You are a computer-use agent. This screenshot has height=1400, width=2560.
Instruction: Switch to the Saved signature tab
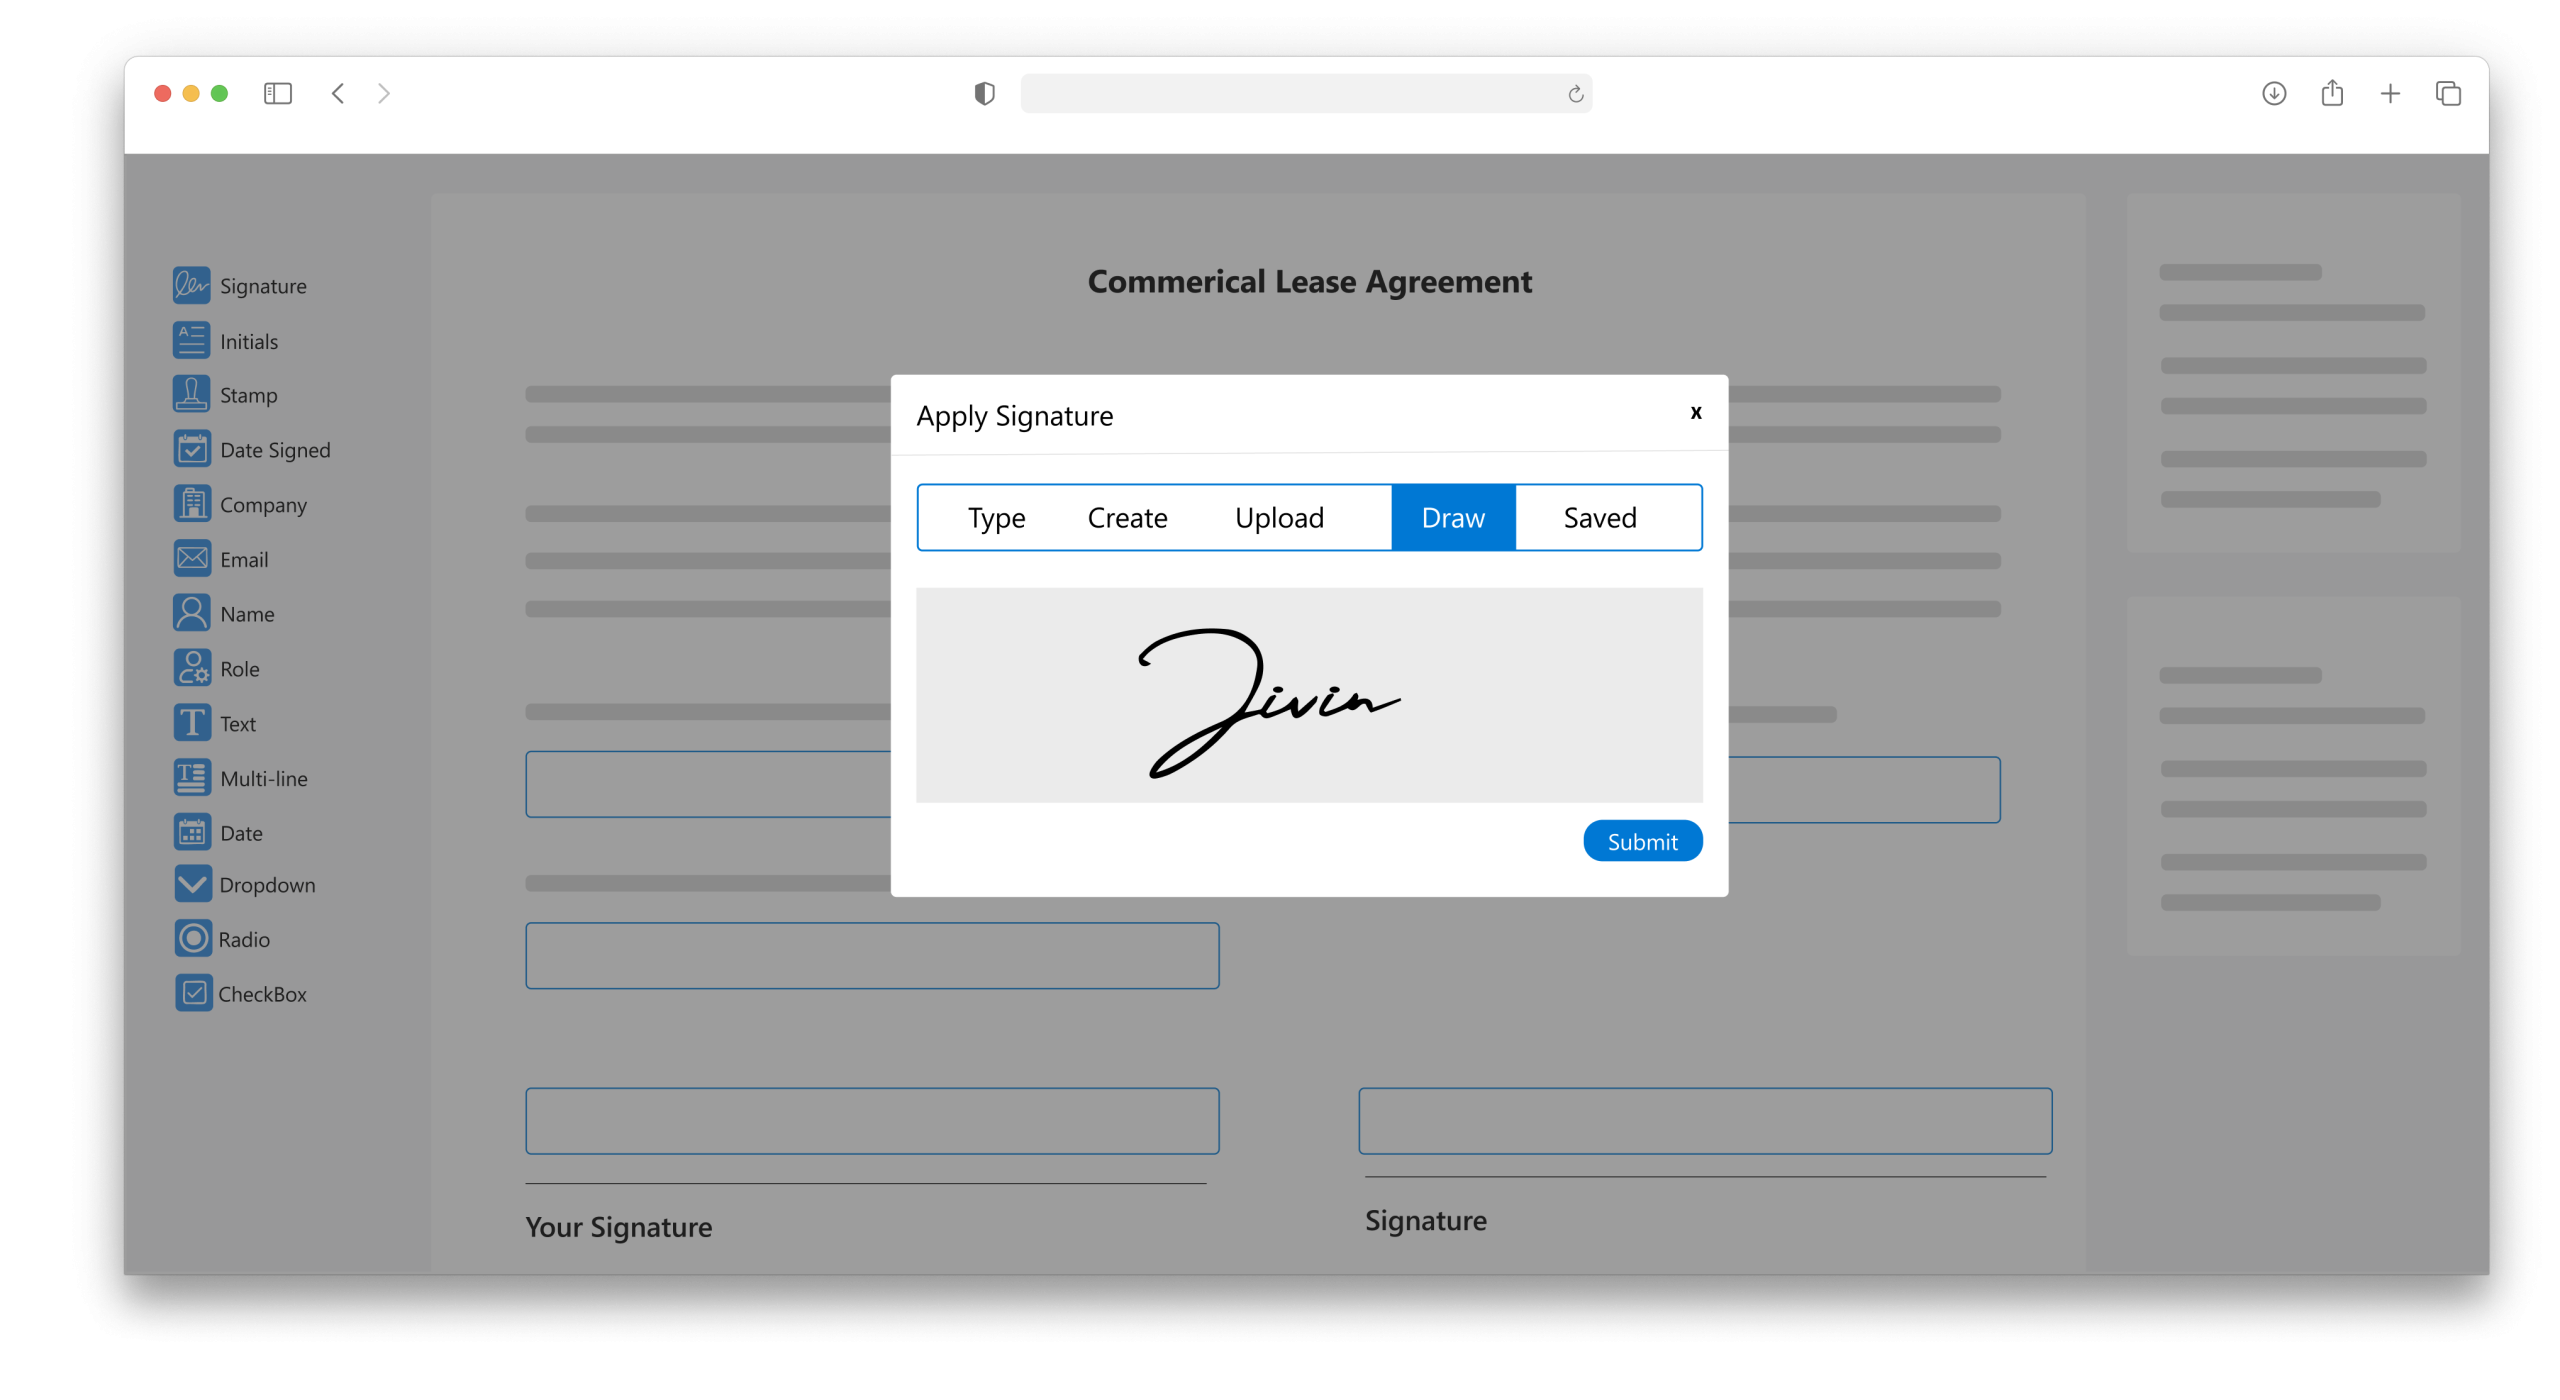click(x=1599, y=518)
